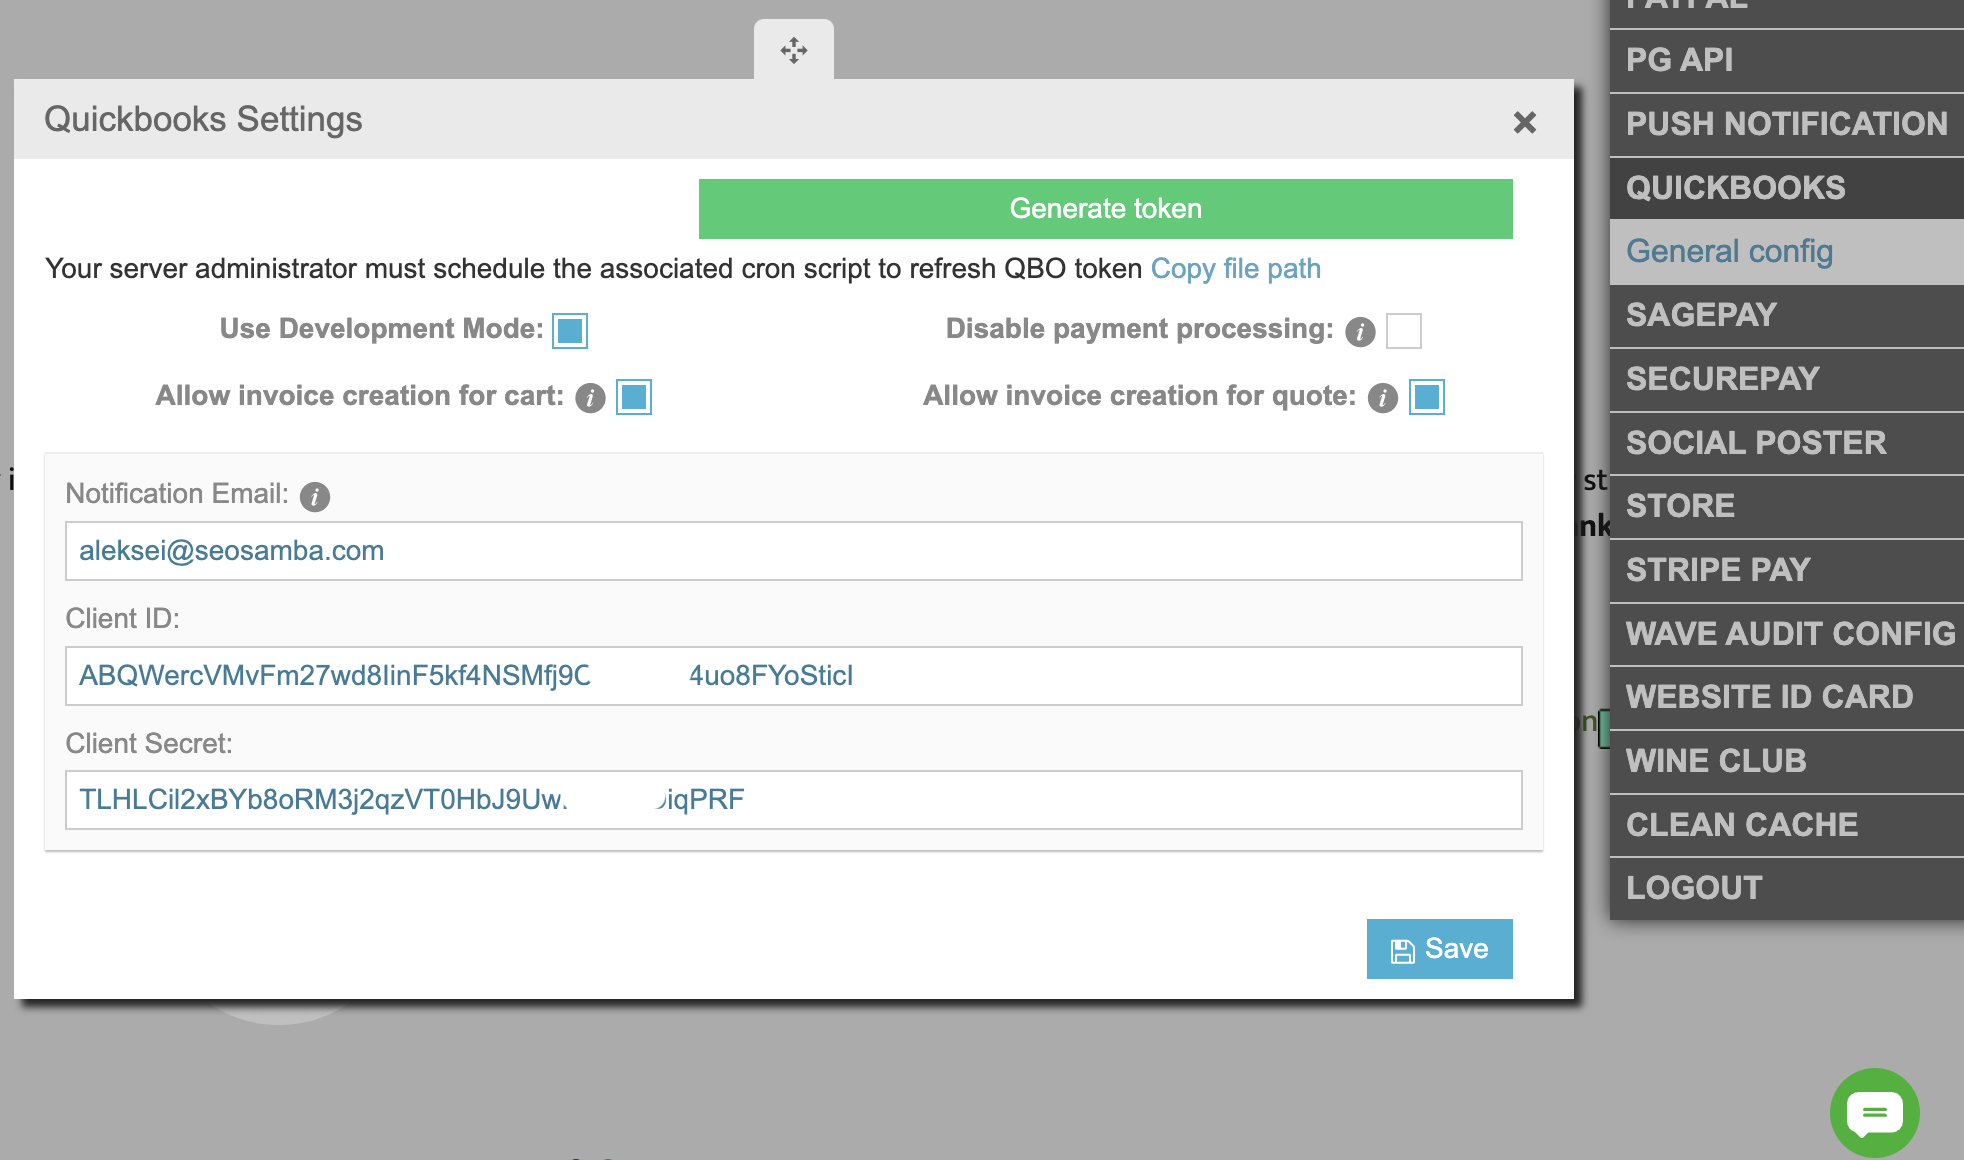Open the PG API menu item
The image size is (1964, 1160).
click(1787, 60)
